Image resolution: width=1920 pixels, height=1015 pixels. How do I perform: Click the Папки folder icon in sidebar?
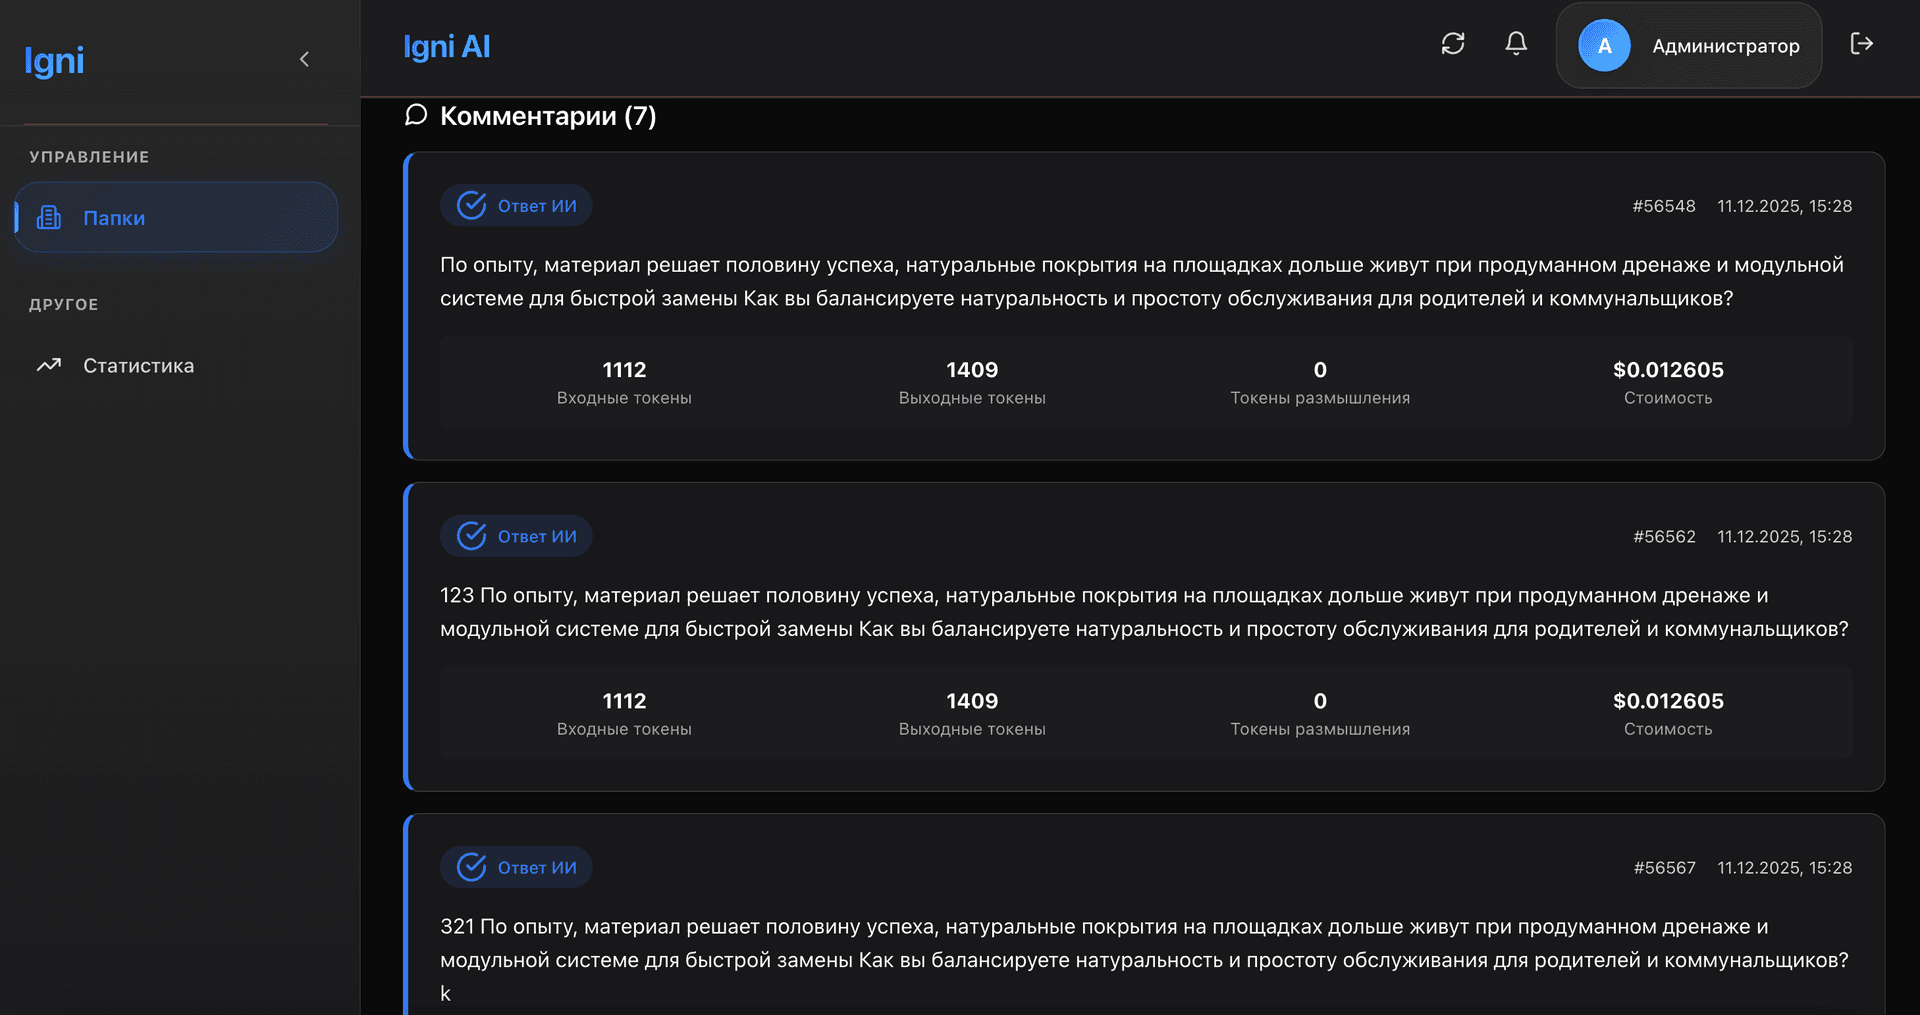(x=49, y=217)
